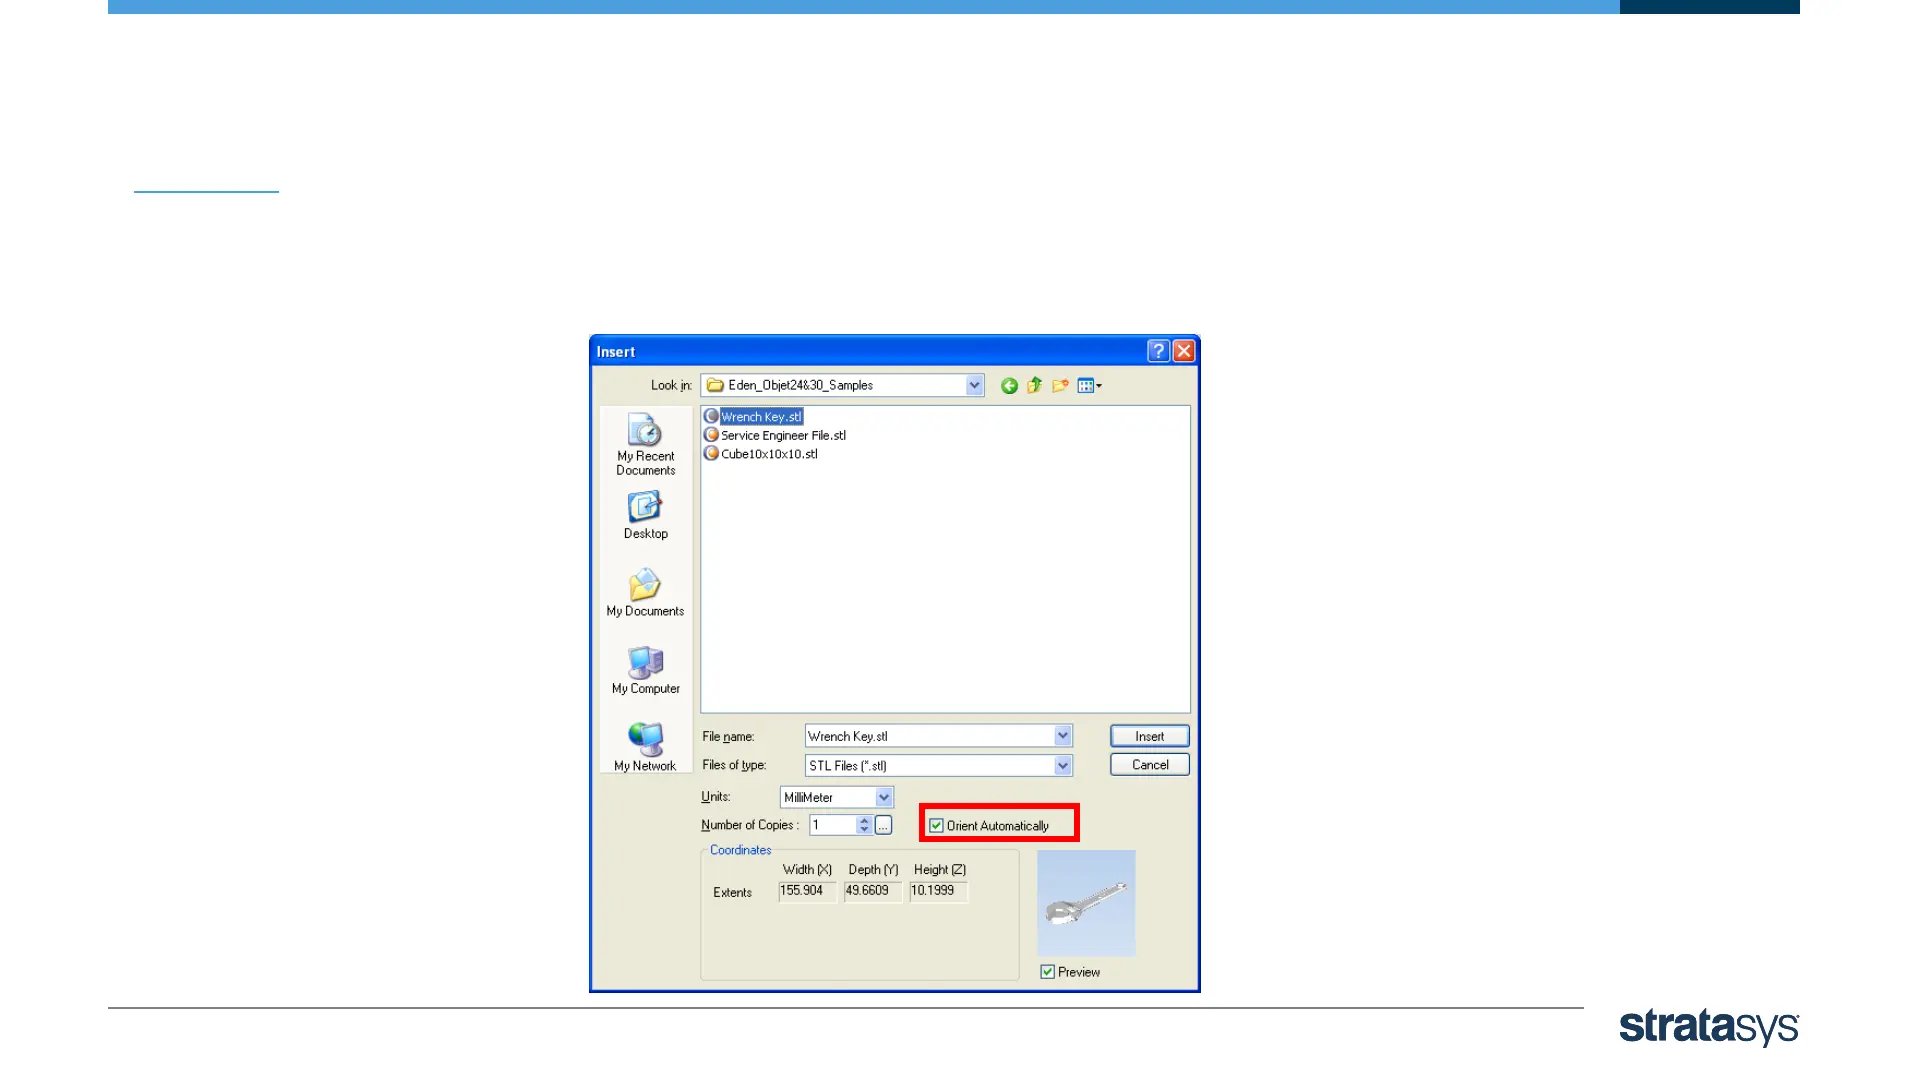
Task: Increase Number of Copies with up arrow
Action: (x=864, y=820)
